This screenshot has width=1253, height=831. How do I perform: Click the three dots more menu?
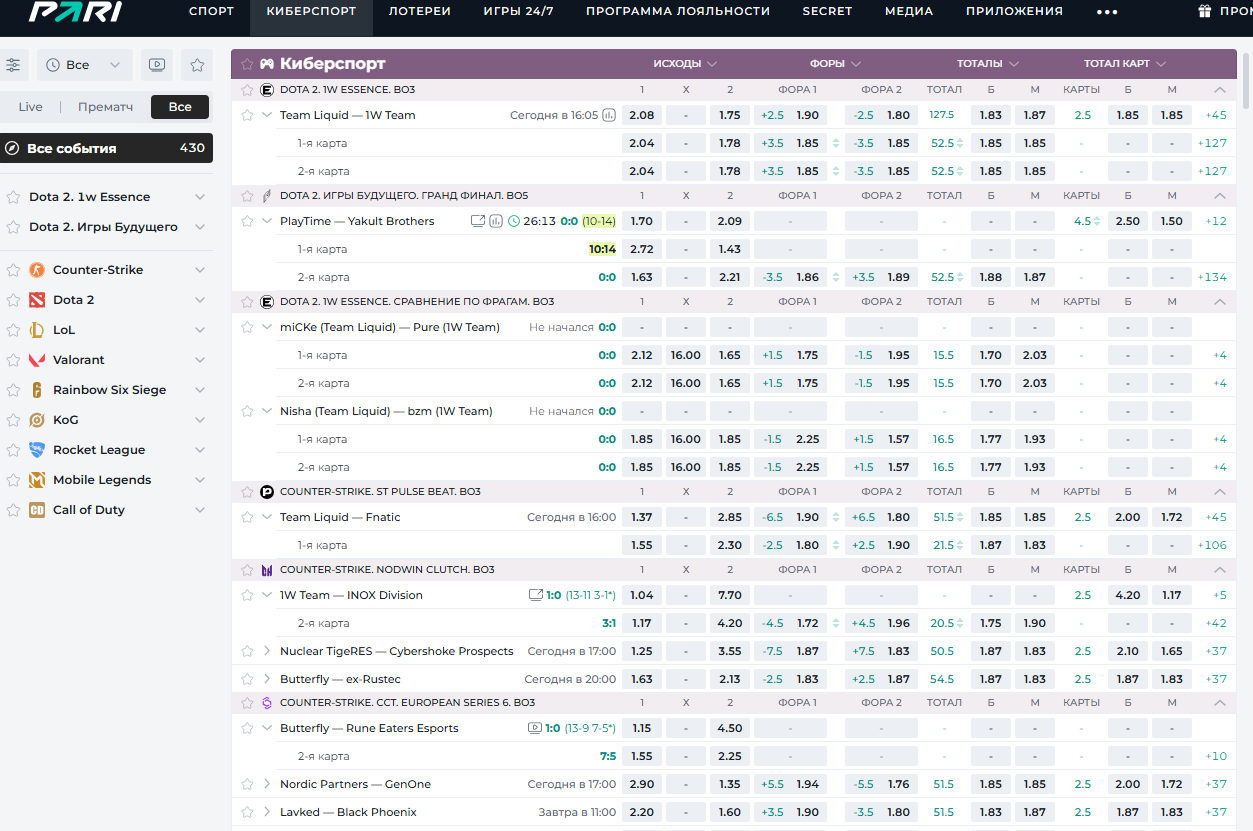click(x=1107, y=12)
